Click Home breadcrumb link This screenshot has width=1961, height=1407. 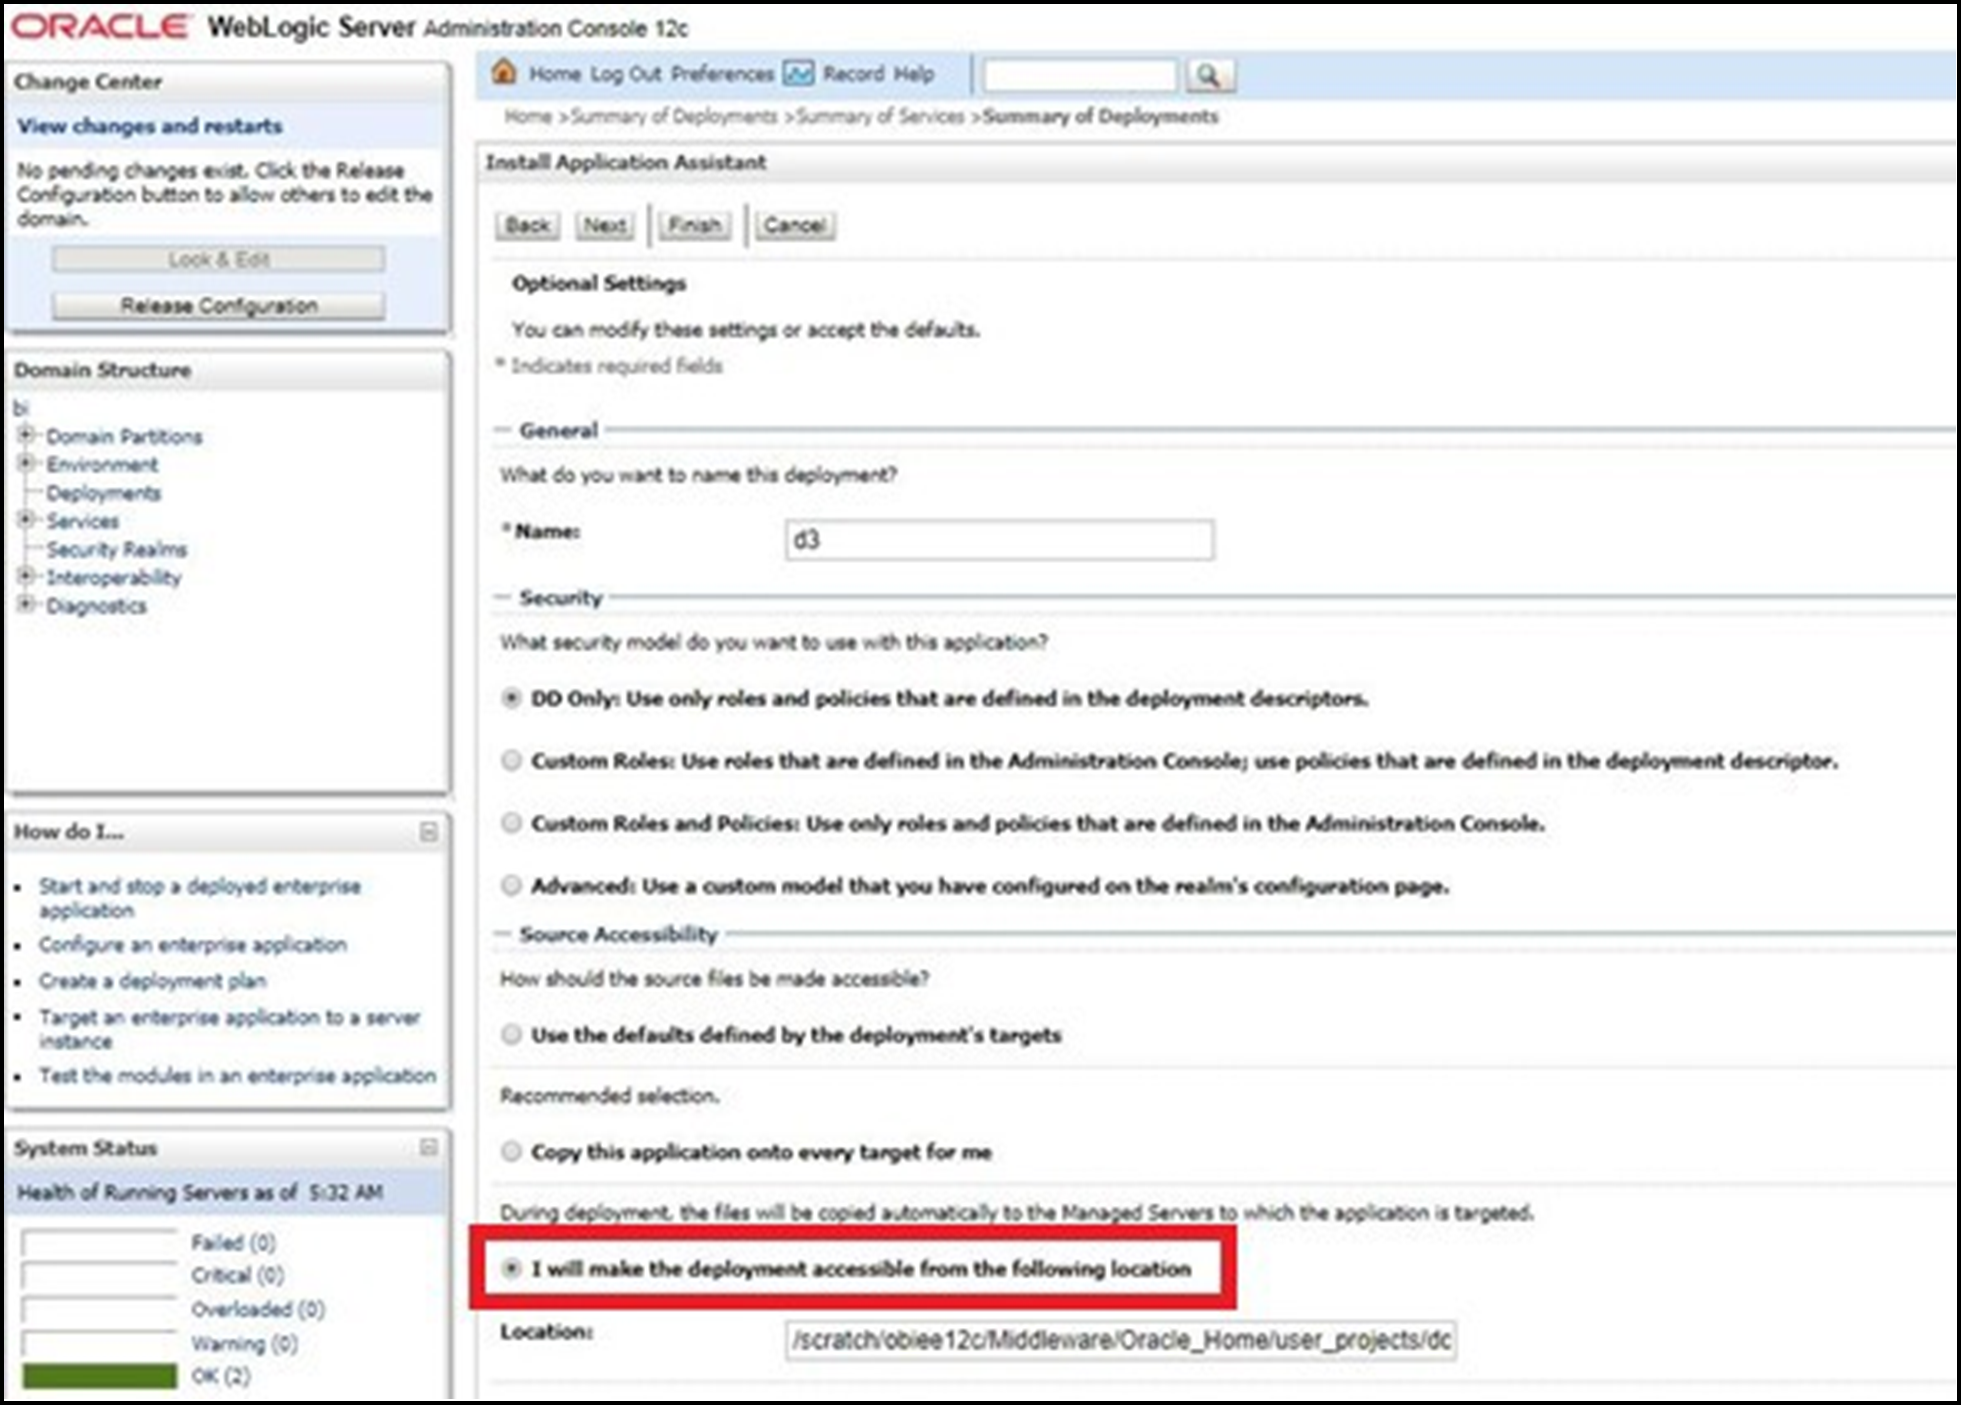coord(528,116)
